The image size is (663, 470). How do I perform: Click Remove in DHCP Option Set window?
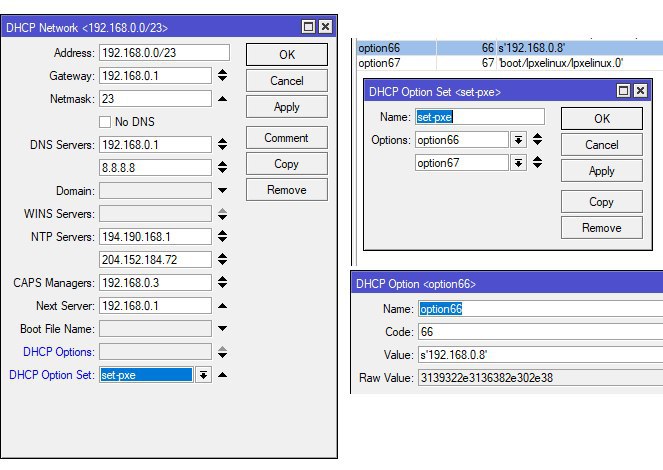(602, 228)
